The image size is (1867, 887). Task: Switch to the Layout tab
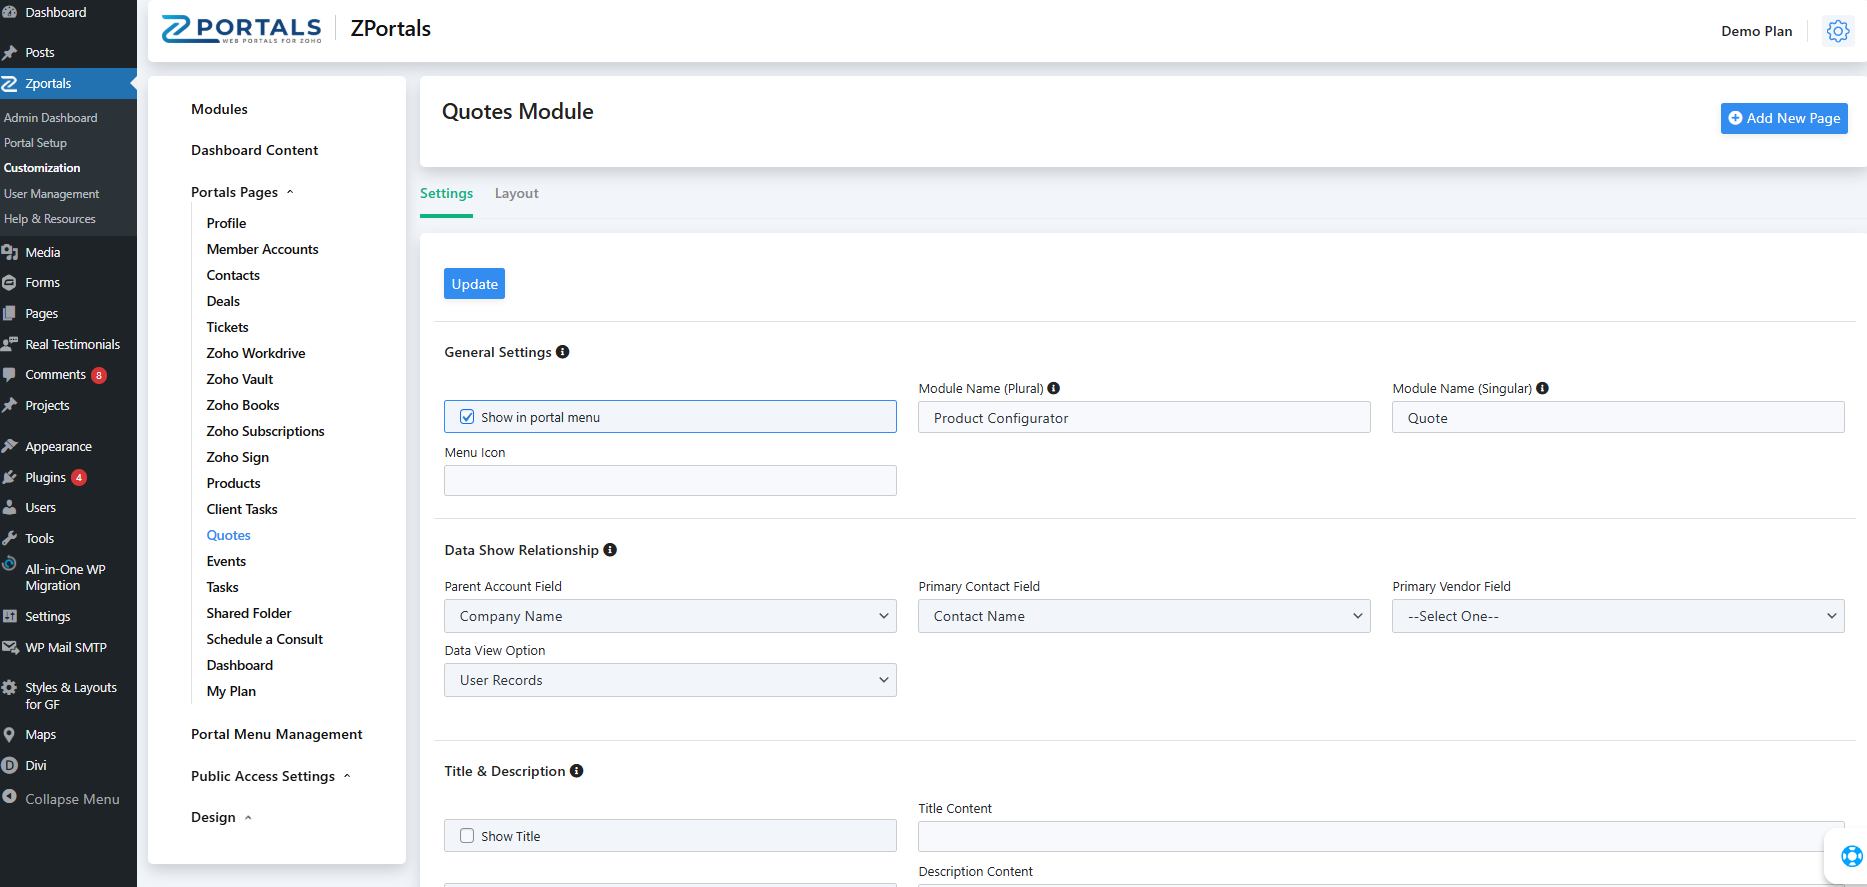tap(516, 193)
